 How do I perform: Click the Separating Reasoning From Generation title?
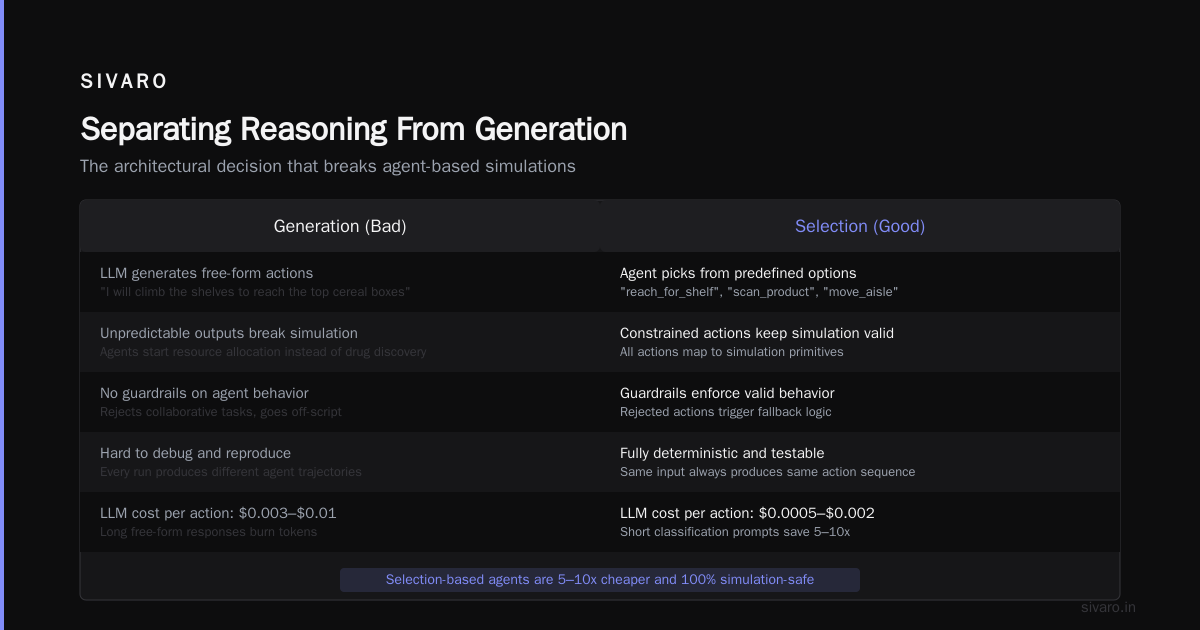click(354, 129)
